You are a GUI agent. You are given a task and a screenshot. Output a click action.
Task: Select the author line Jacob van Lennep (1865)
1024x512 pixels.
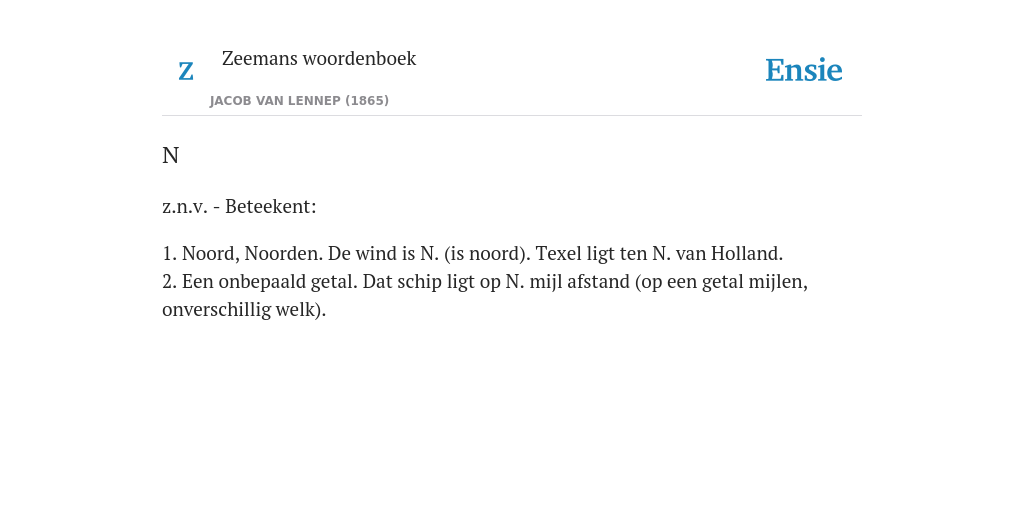tap(299, 101)
